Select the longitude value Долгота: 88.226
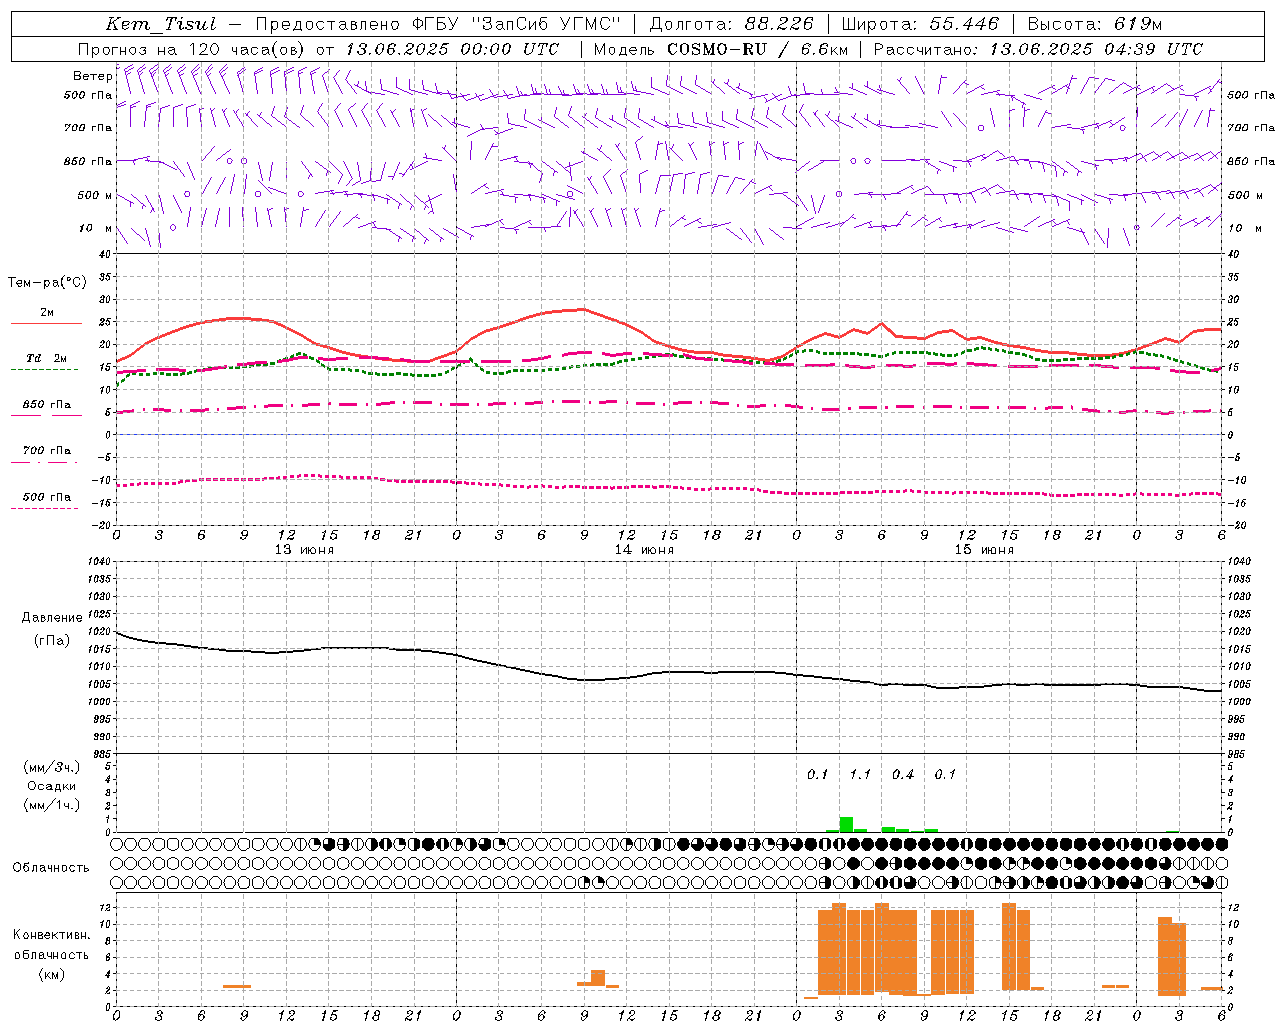The width and height of the screenshot is (1280, 1024). click(x=731, y=24)
